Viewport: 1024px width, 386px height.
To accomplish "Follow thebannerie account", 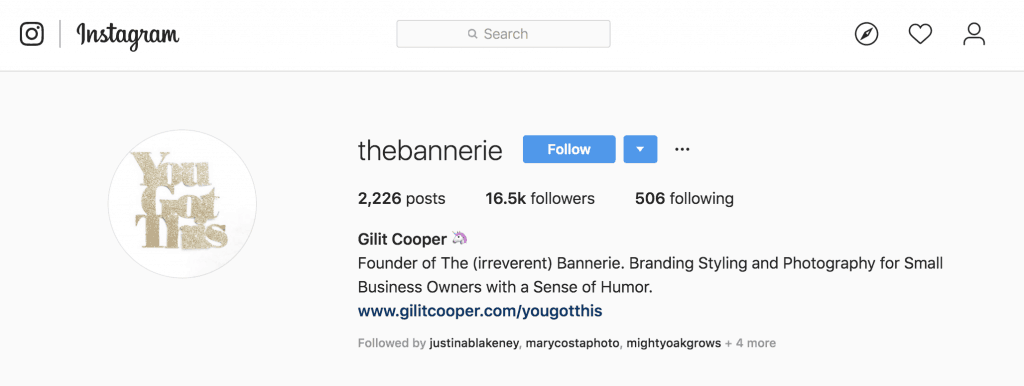I will coord(569,149).
